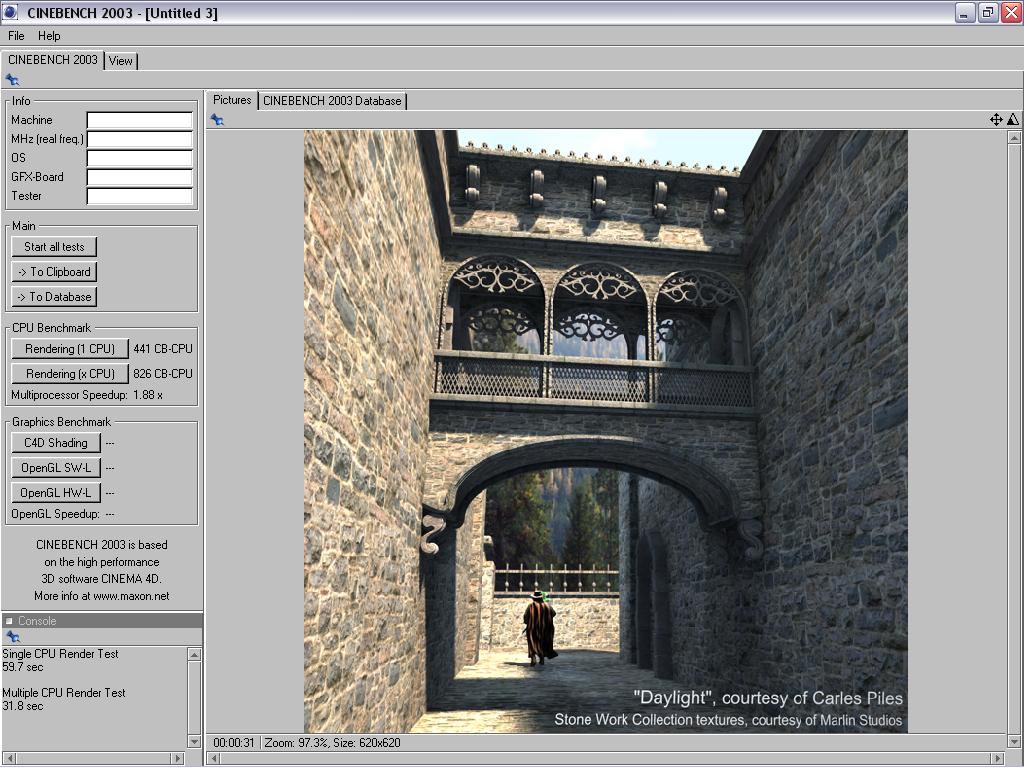Image resolution: width=1024 pixels, height=768 pixels.
Task: Open the Help menu
Action: pyautogui.click(x=49, y=36)
